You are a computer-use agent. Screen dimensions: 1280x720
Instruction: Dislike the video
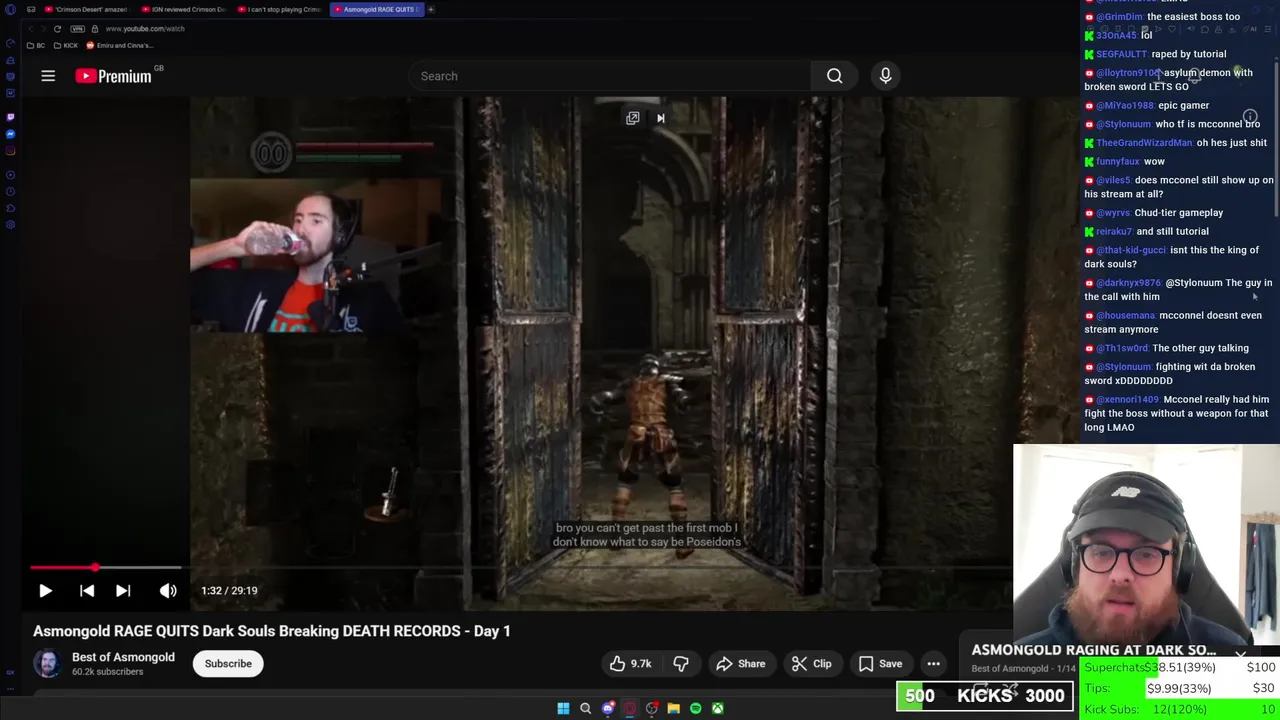[681, 664]
